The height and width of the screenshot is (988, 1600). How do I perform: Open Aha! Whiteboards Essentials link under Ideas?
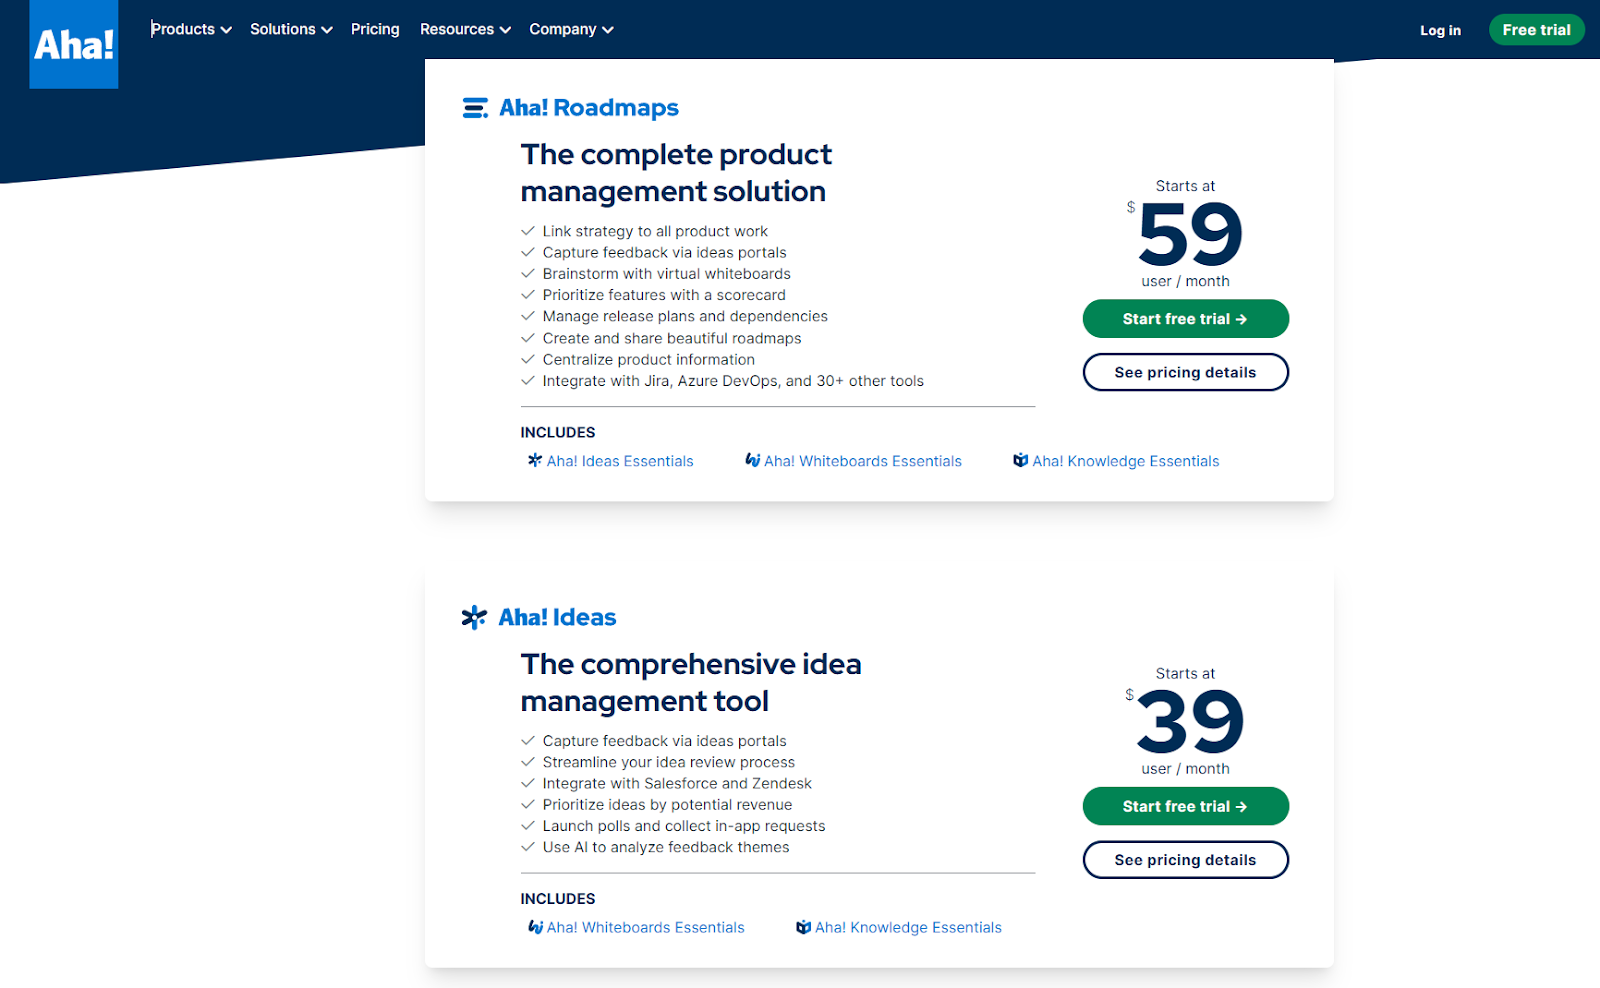pos(646,927)
